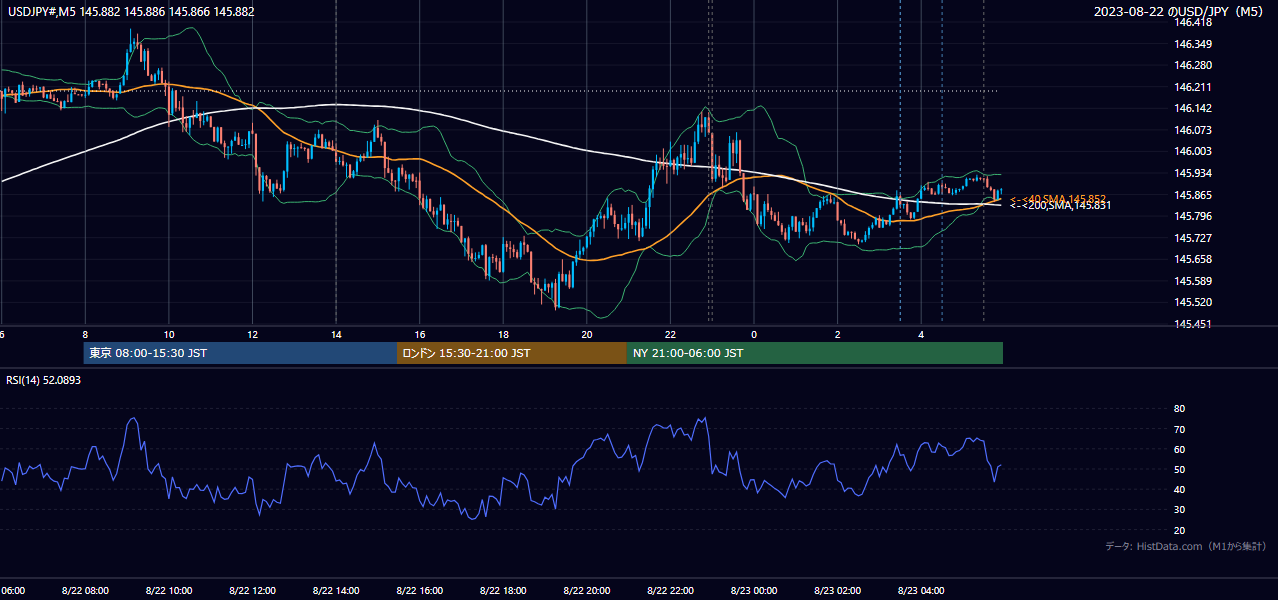Click the RSI axis value 30

tap(1180, 509)
